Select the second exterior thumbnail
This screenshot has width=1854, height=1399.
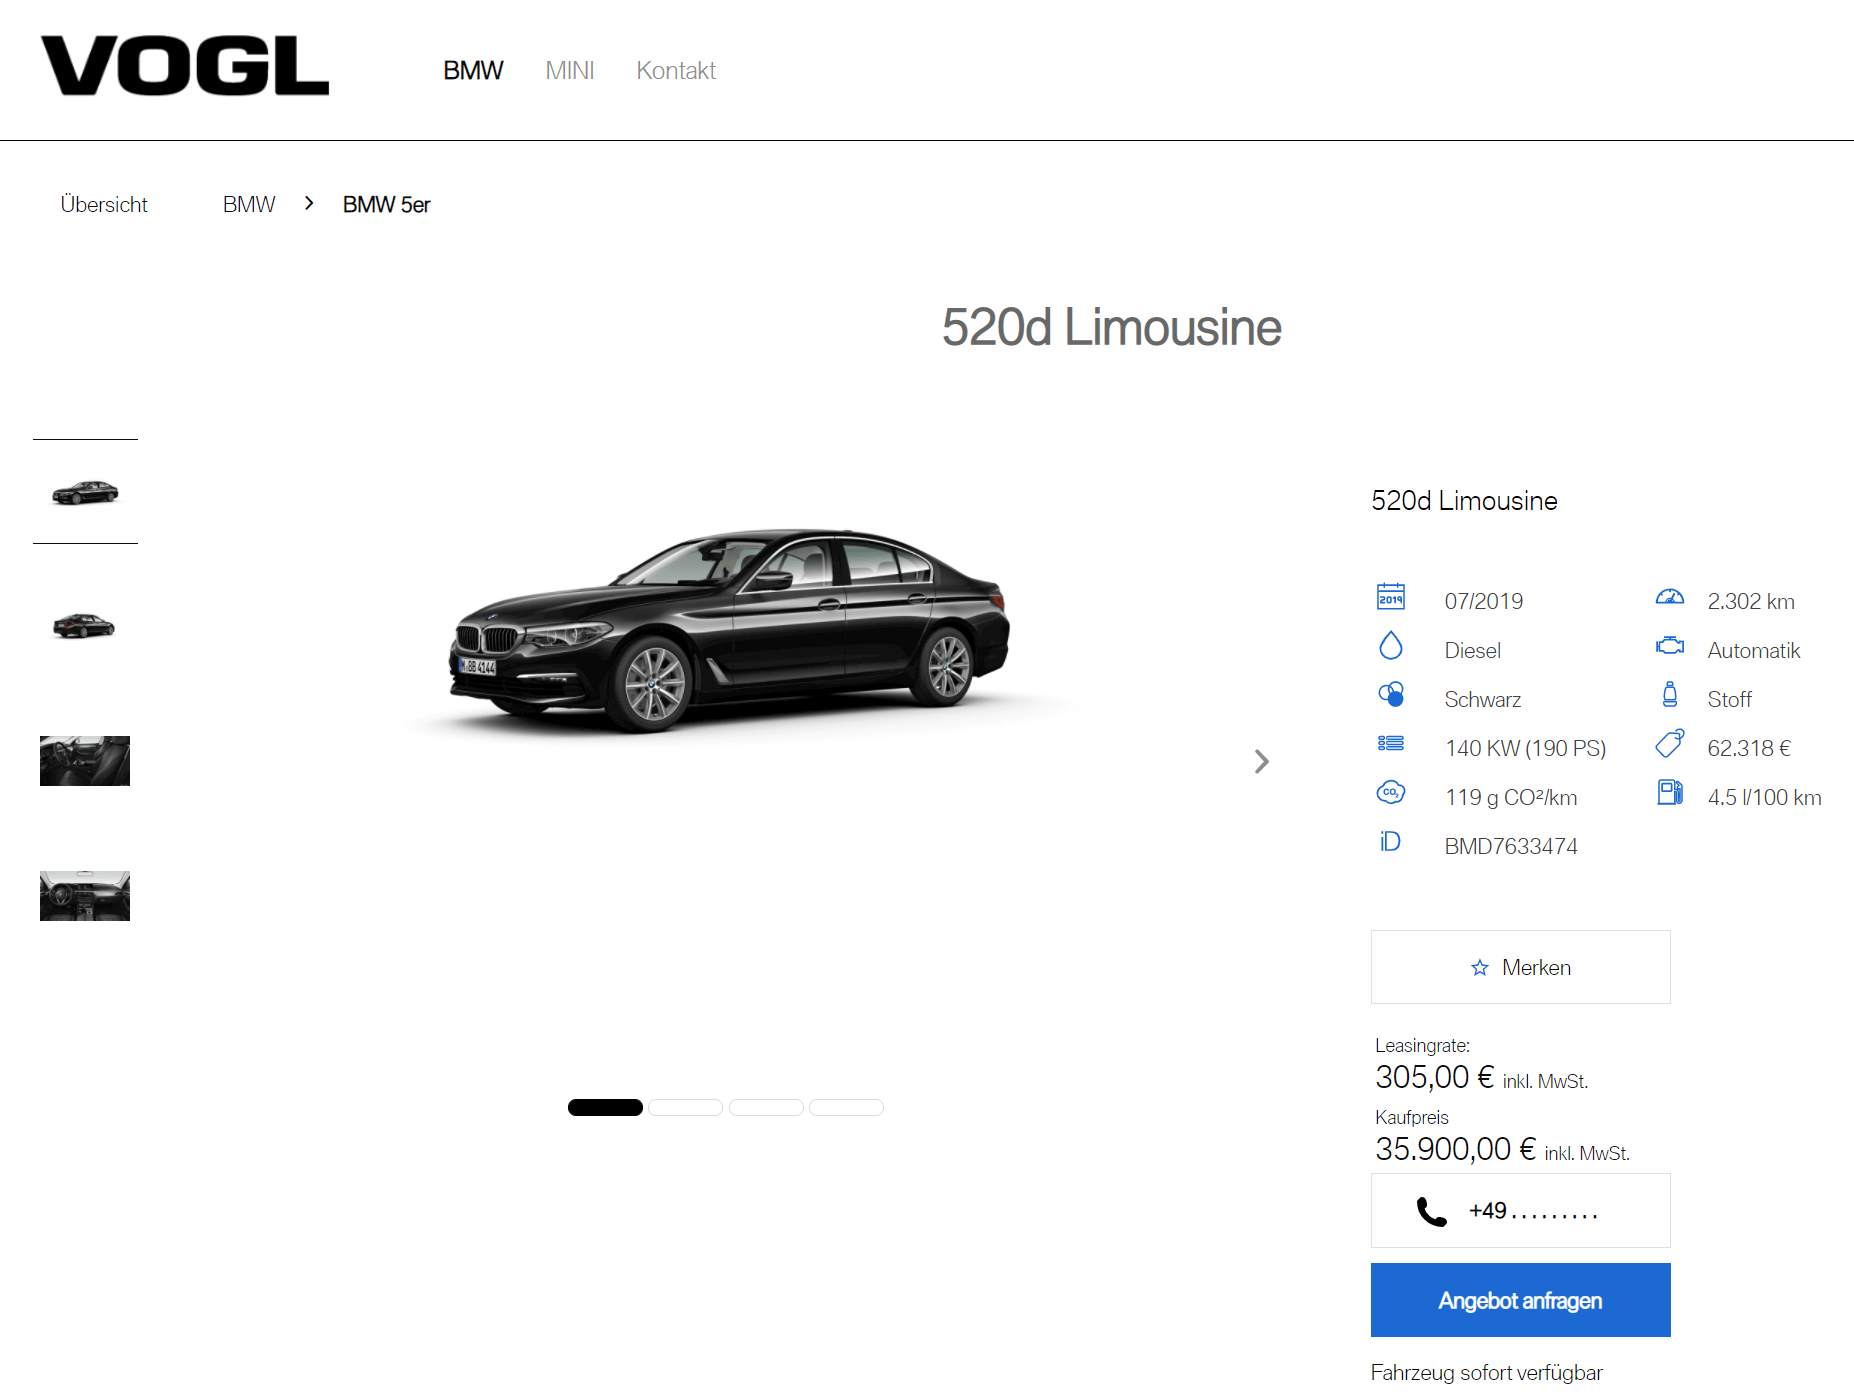pos(85,626)
